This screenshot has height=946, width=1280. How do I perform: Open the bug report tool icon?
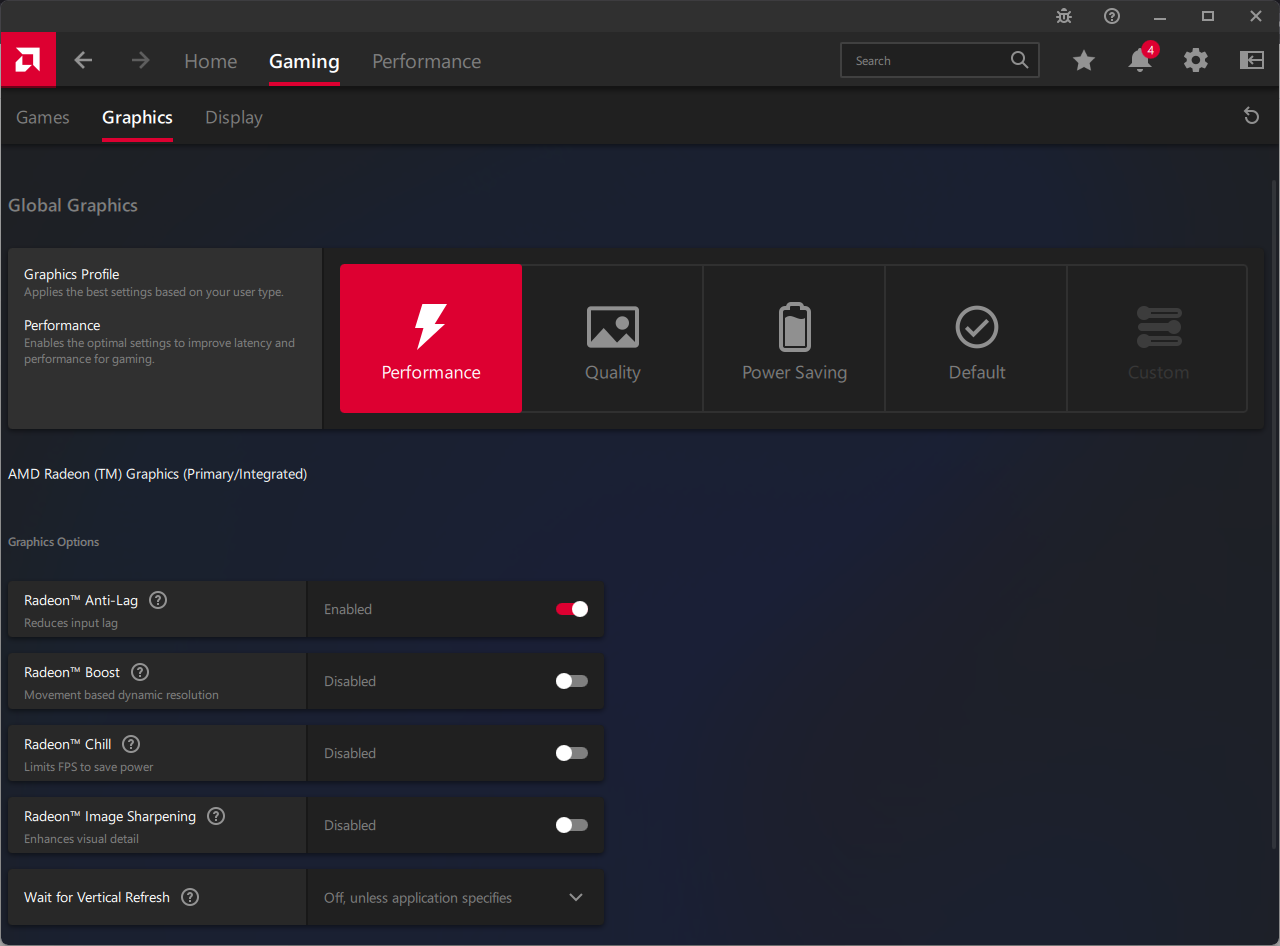[1064, 16]
